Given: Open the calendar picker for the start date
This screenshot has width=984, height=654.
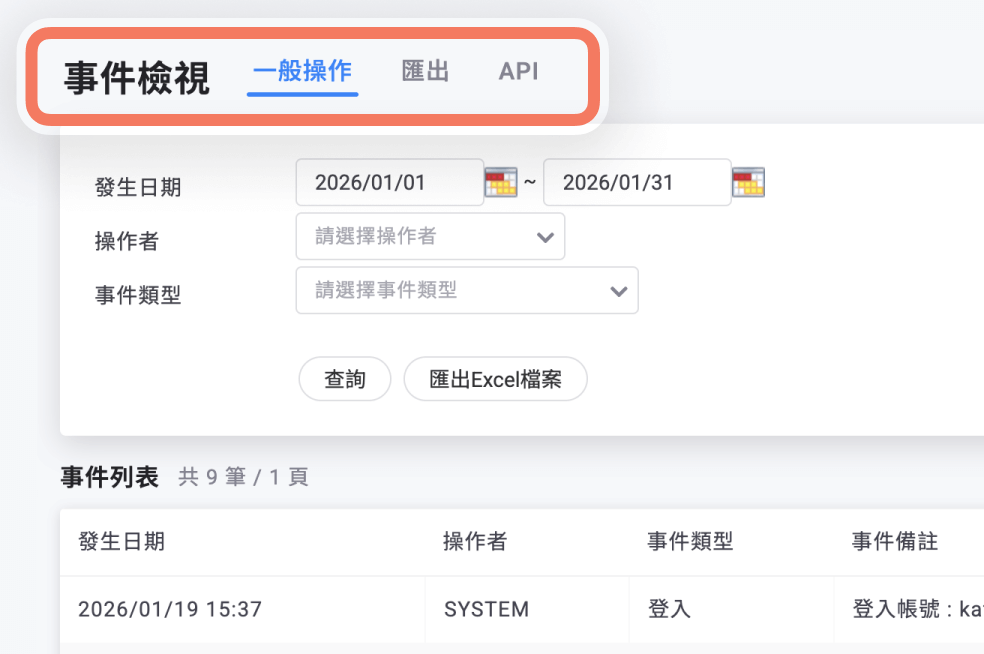Looking at the screenshot, I should tap(501, 182).
